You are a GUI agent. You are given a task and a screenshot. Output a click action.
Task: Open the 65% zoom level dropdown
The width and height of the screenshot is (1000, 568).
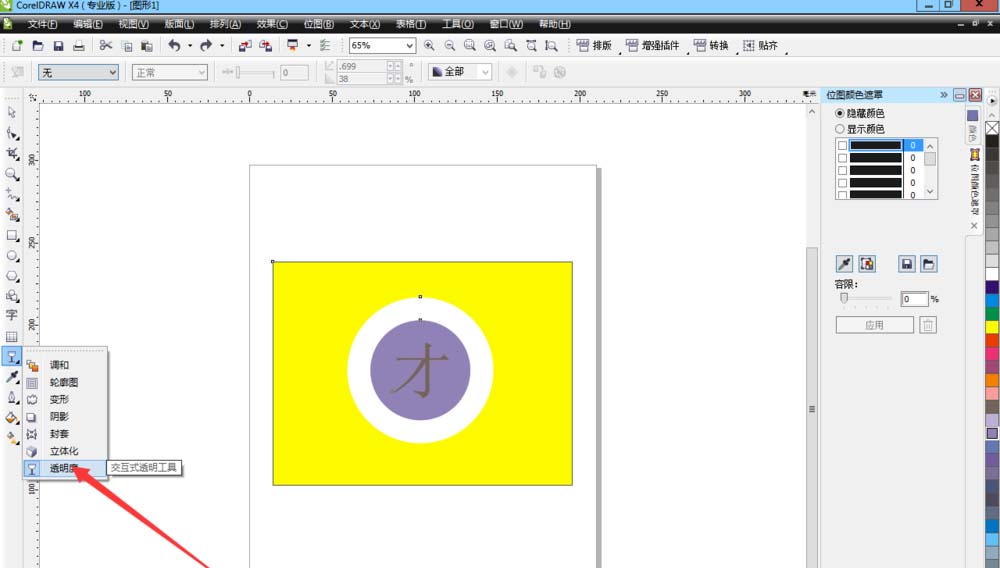[409, 46]
